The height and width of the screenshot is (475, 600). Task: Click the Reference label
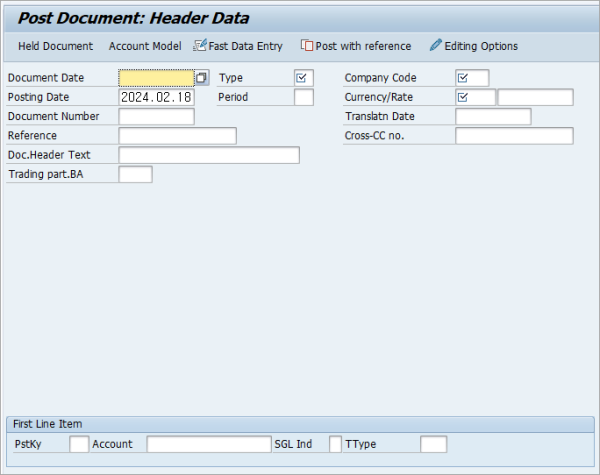point(32,136)
